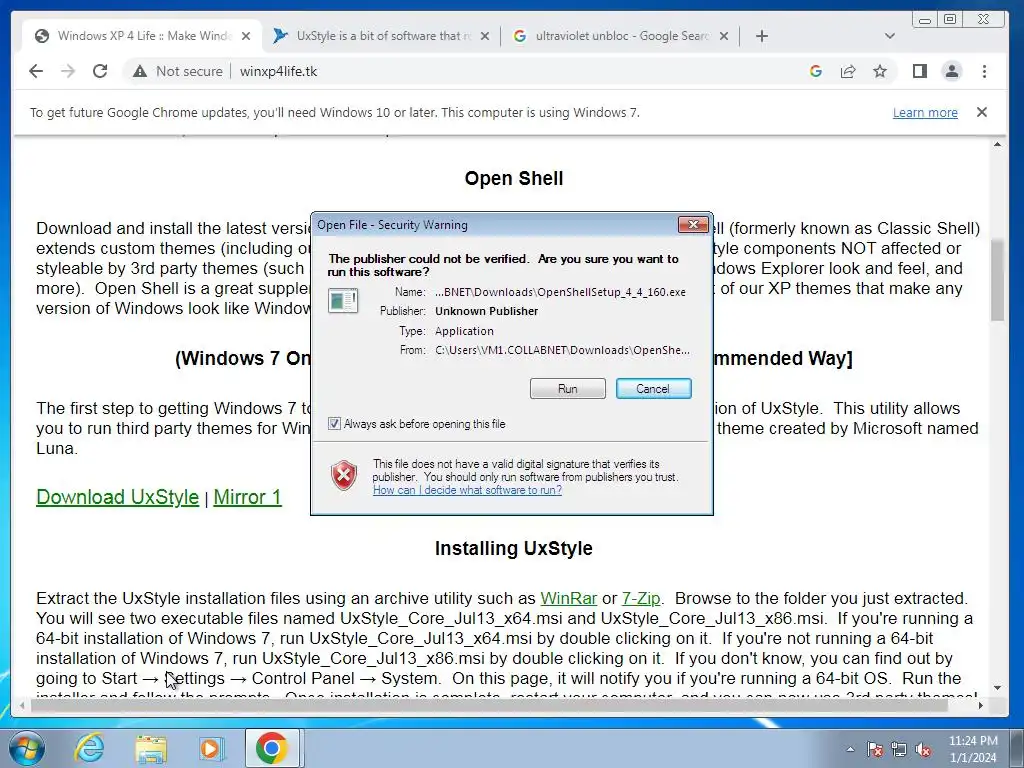The width and height of the screenshot is (1024, 768).
Task: Click the Google icon in address bar
Action: pyautogui.click(x=816, y=71)
